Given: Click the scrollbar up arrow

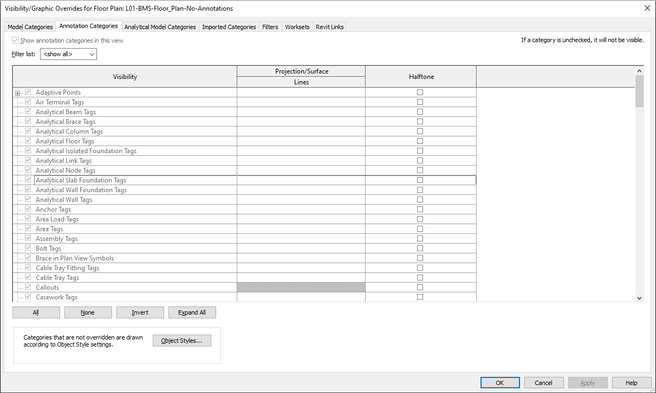Looking at the screenshot, I should tap(639, 71).
